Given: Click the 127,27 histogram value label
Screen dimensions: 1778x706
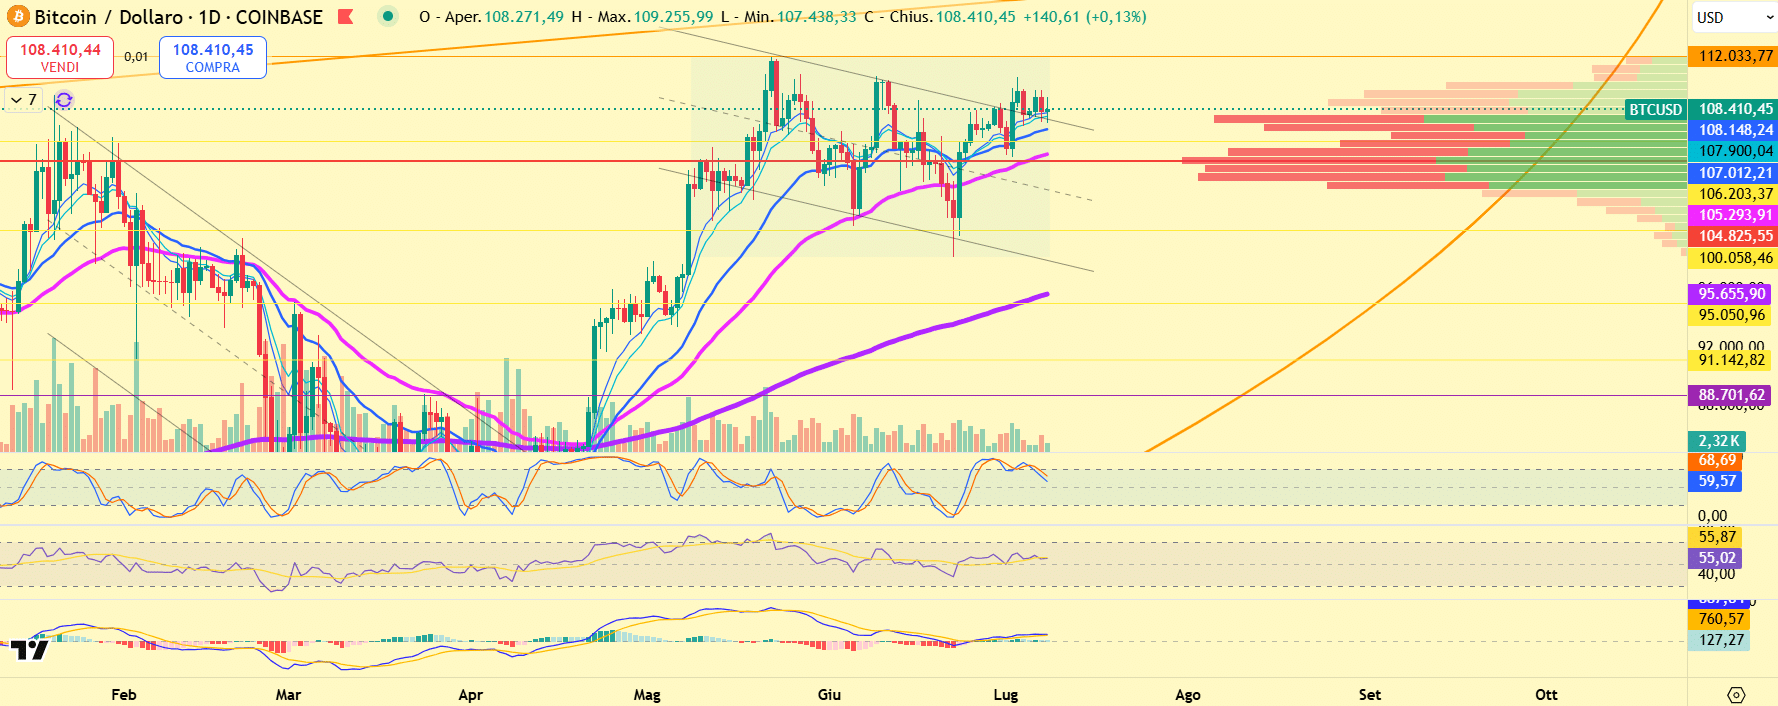Looking at the screenshot, I should pyautogui.click(x=1719, y=640).
